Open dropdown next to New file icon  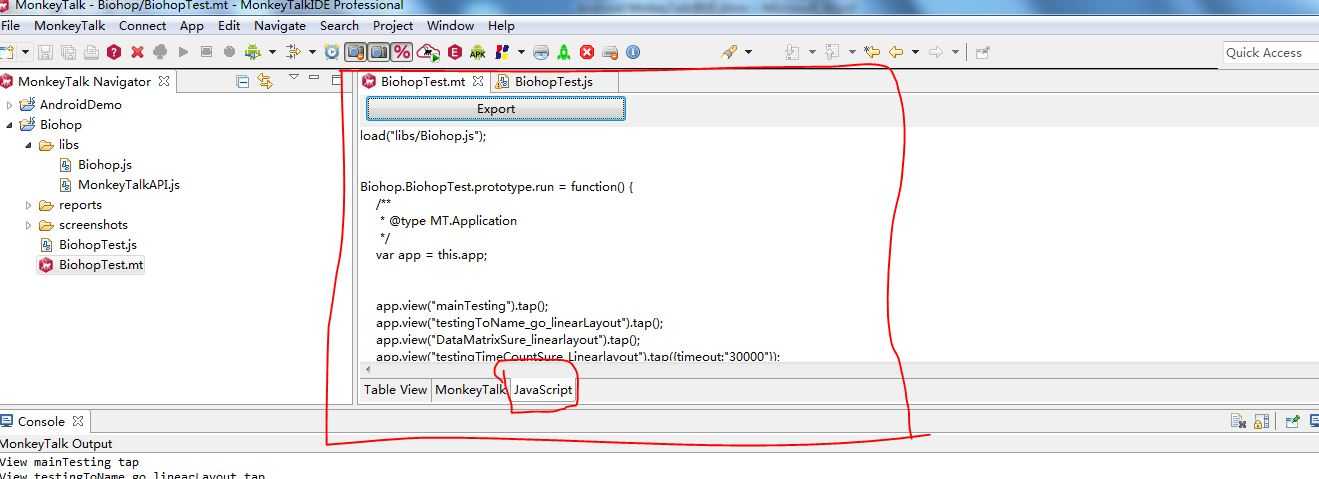click(26, 52)
